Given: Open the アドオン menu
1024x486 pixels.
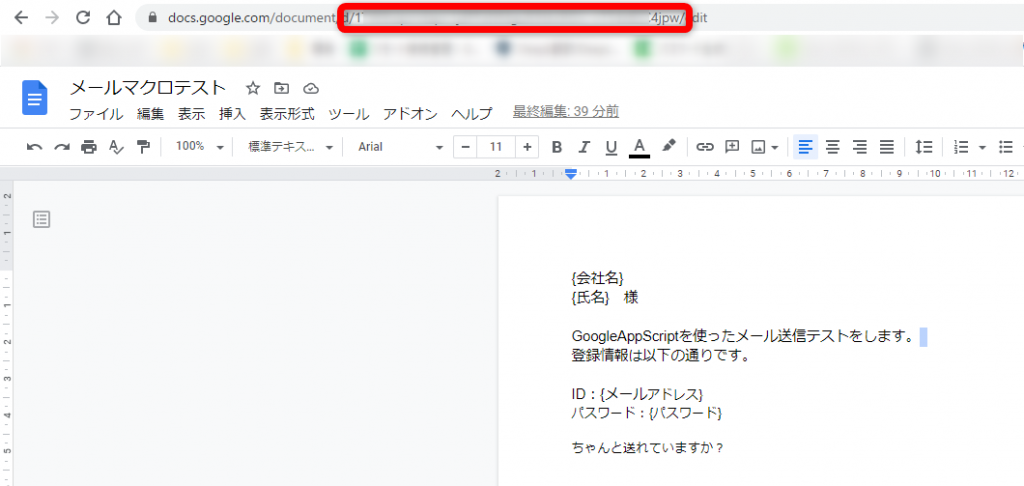Looking at the screenshot, I should (410, 114).
